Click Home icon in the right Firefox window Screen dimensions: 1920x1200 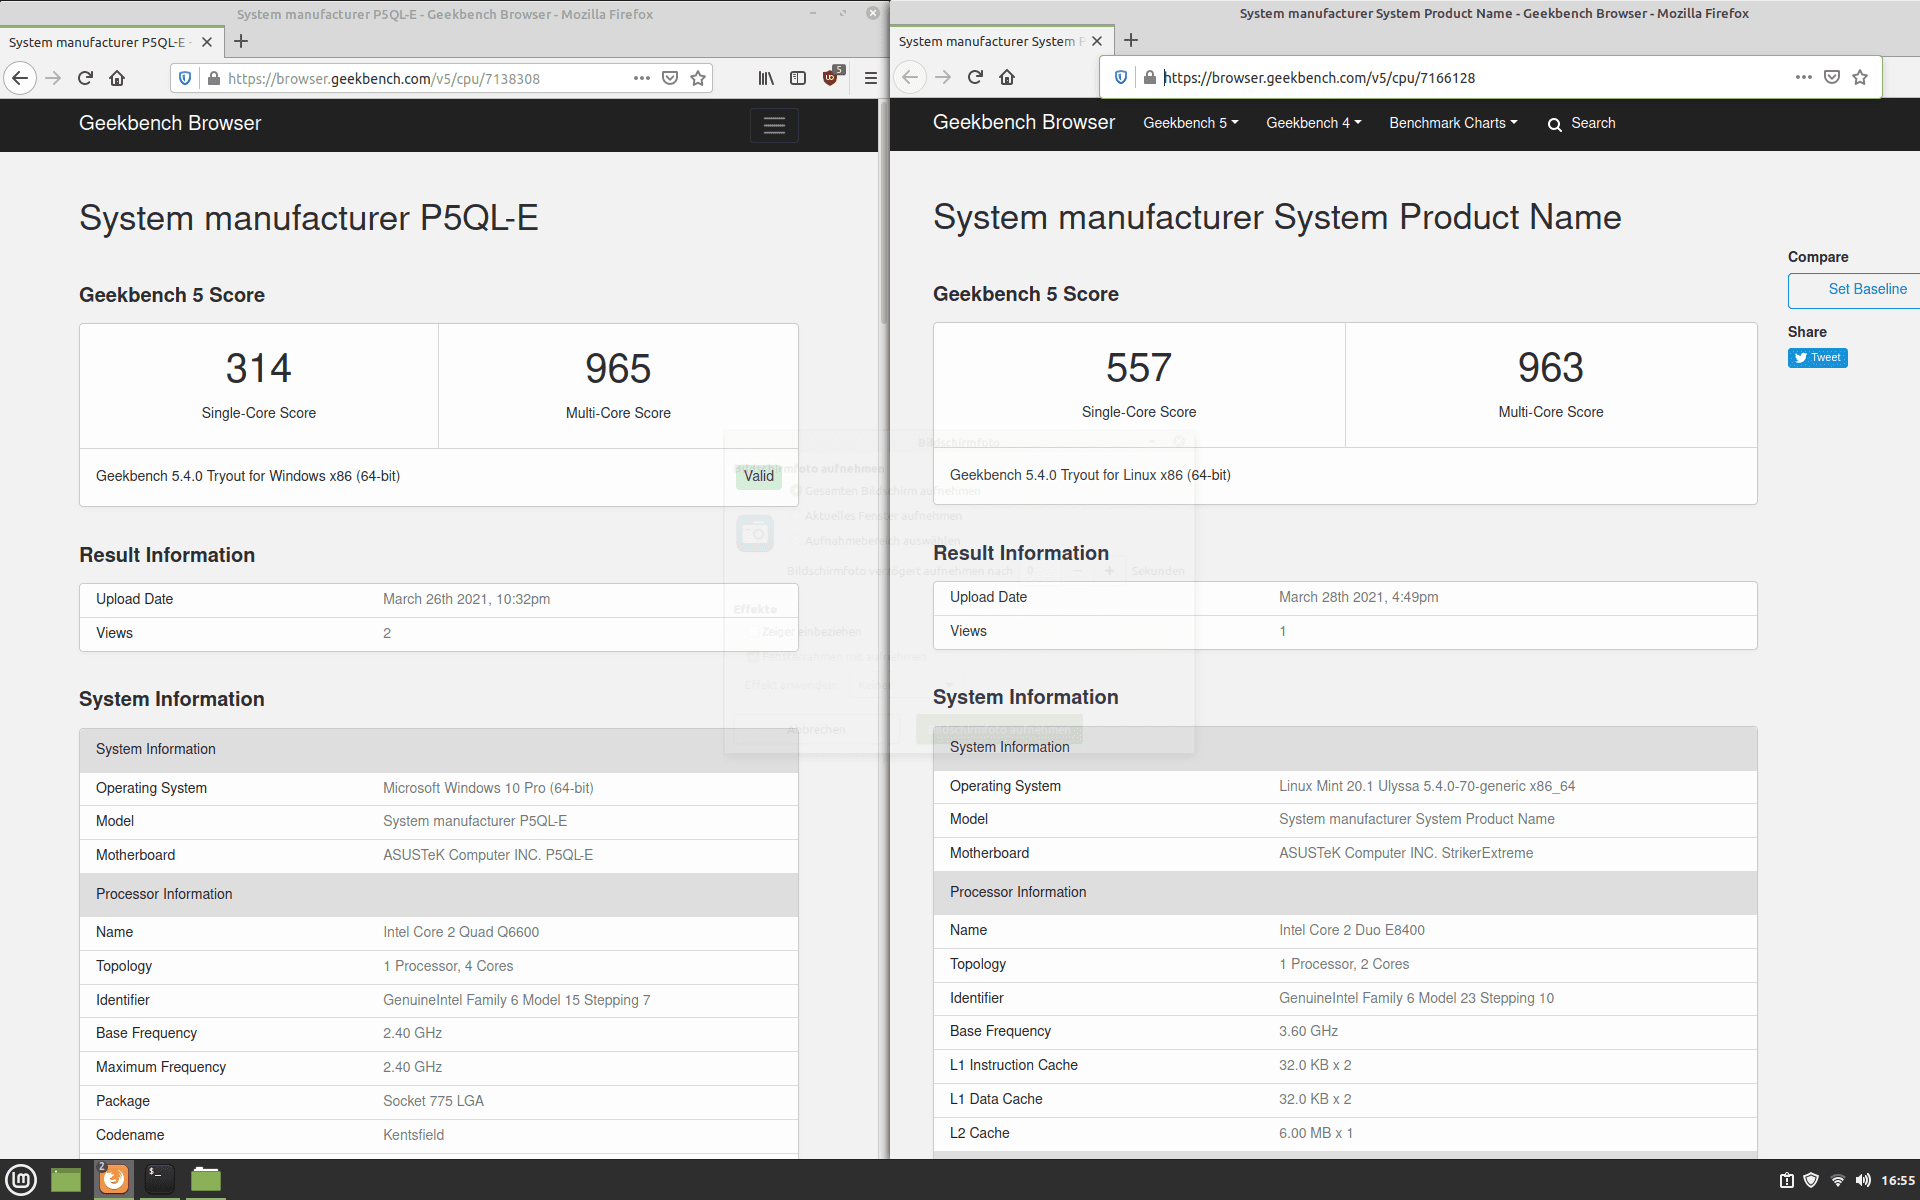coord(1007,77)
